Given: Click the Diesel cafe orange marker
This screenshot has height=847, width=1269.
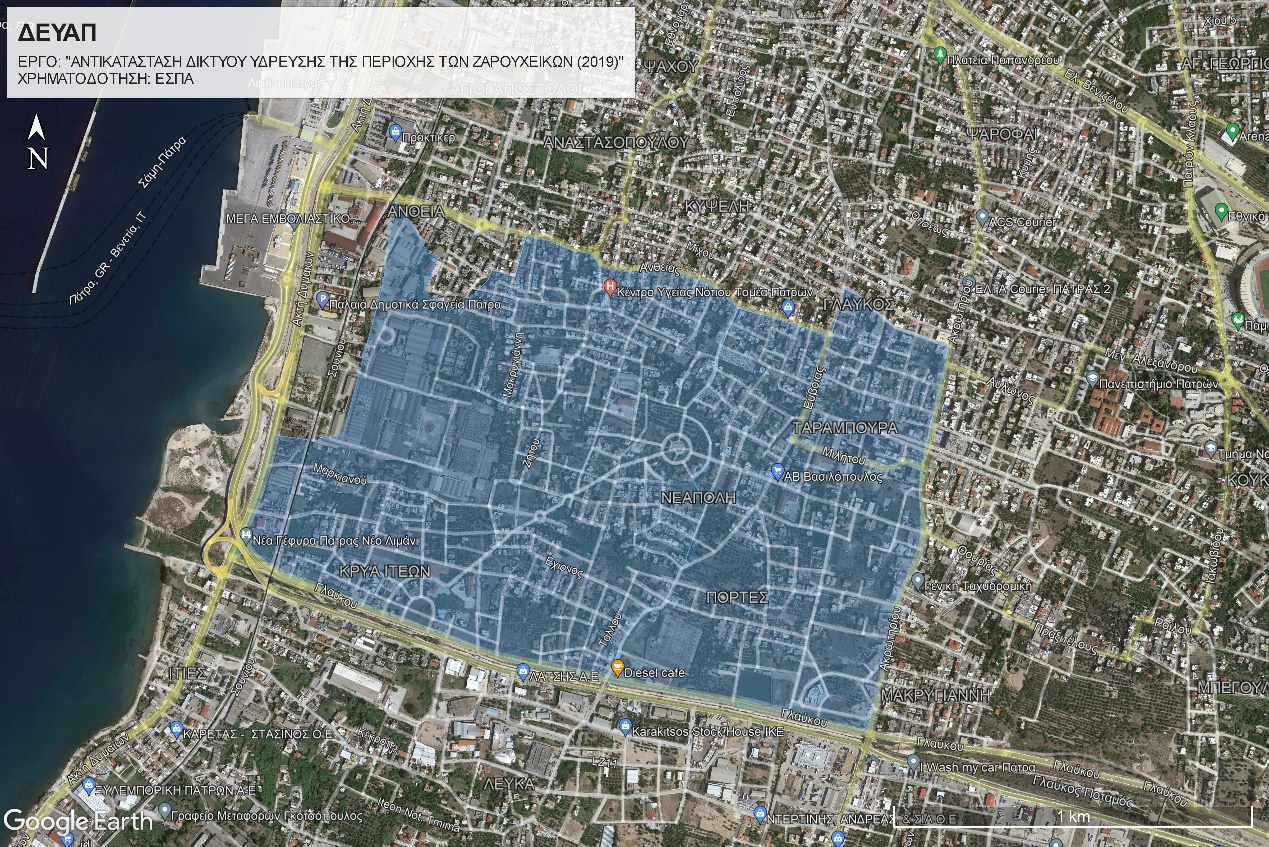Looking at the screenshot, I should point(617,668).
